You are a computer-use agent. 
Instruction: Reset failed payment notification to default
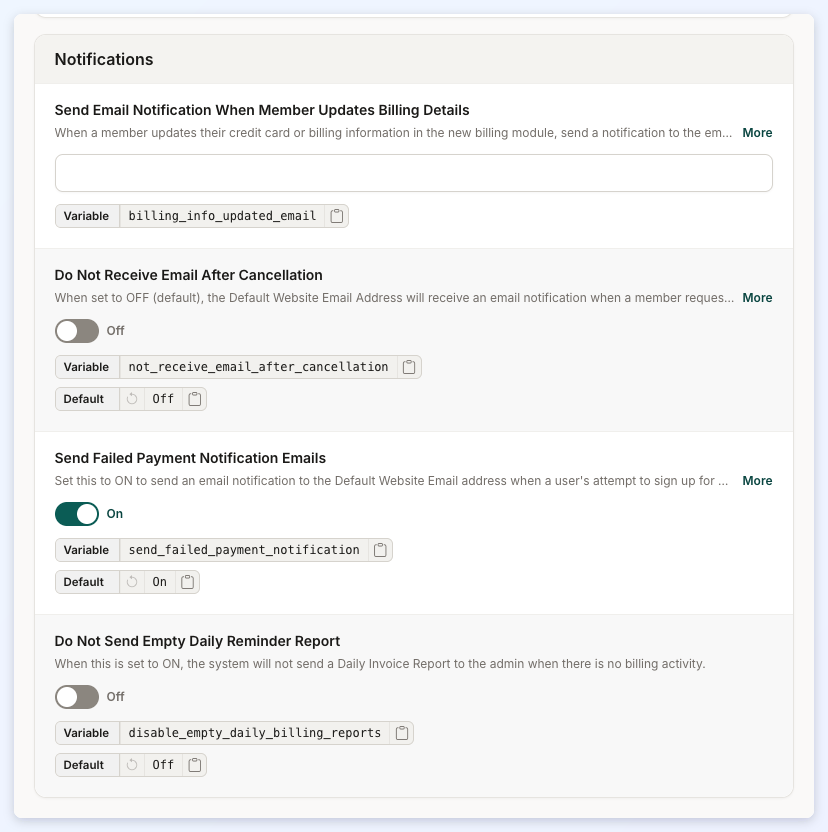(x=132, y=582)
